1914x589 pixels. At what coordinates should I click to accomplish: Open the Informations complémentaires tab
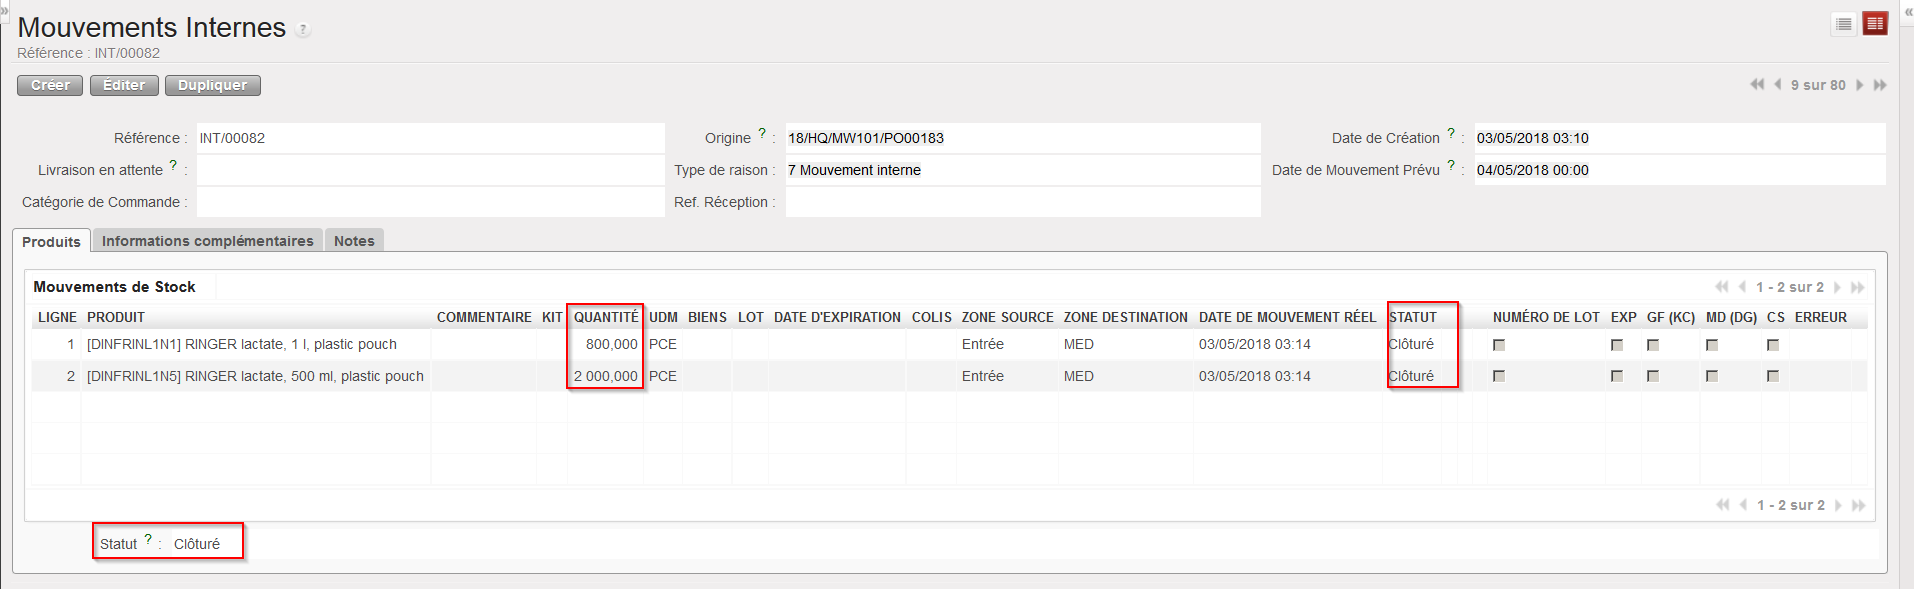[x=207, y=241]
